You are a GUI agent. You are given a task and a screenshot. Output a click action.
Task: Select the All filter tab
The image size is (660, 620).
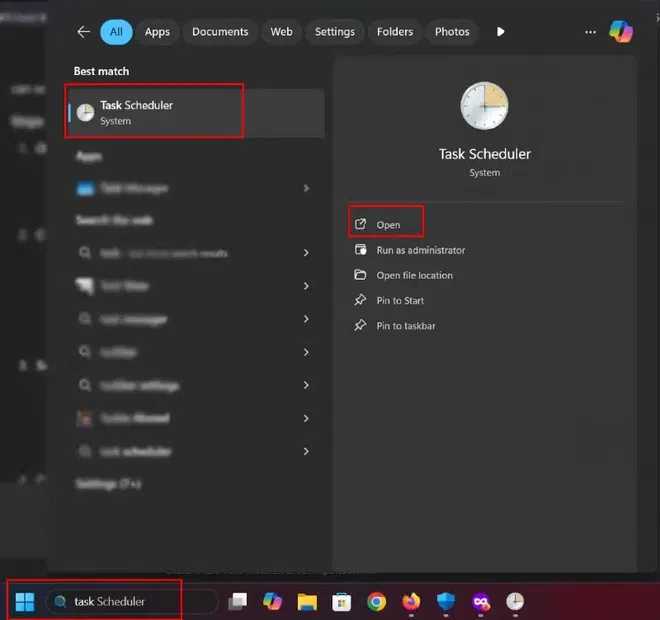click(116, 32)
